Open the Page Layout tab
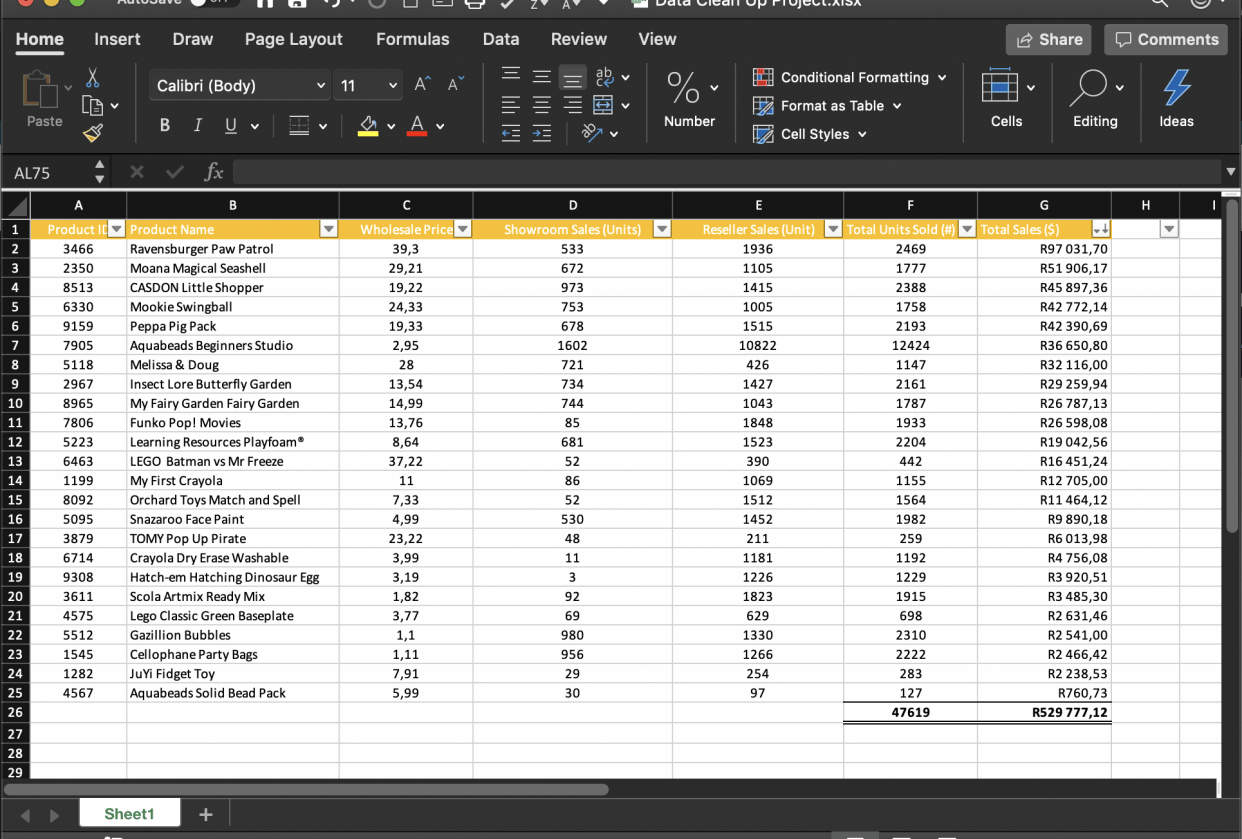Viewport: 1242px width, 839px height. click(x=293, y=39)
